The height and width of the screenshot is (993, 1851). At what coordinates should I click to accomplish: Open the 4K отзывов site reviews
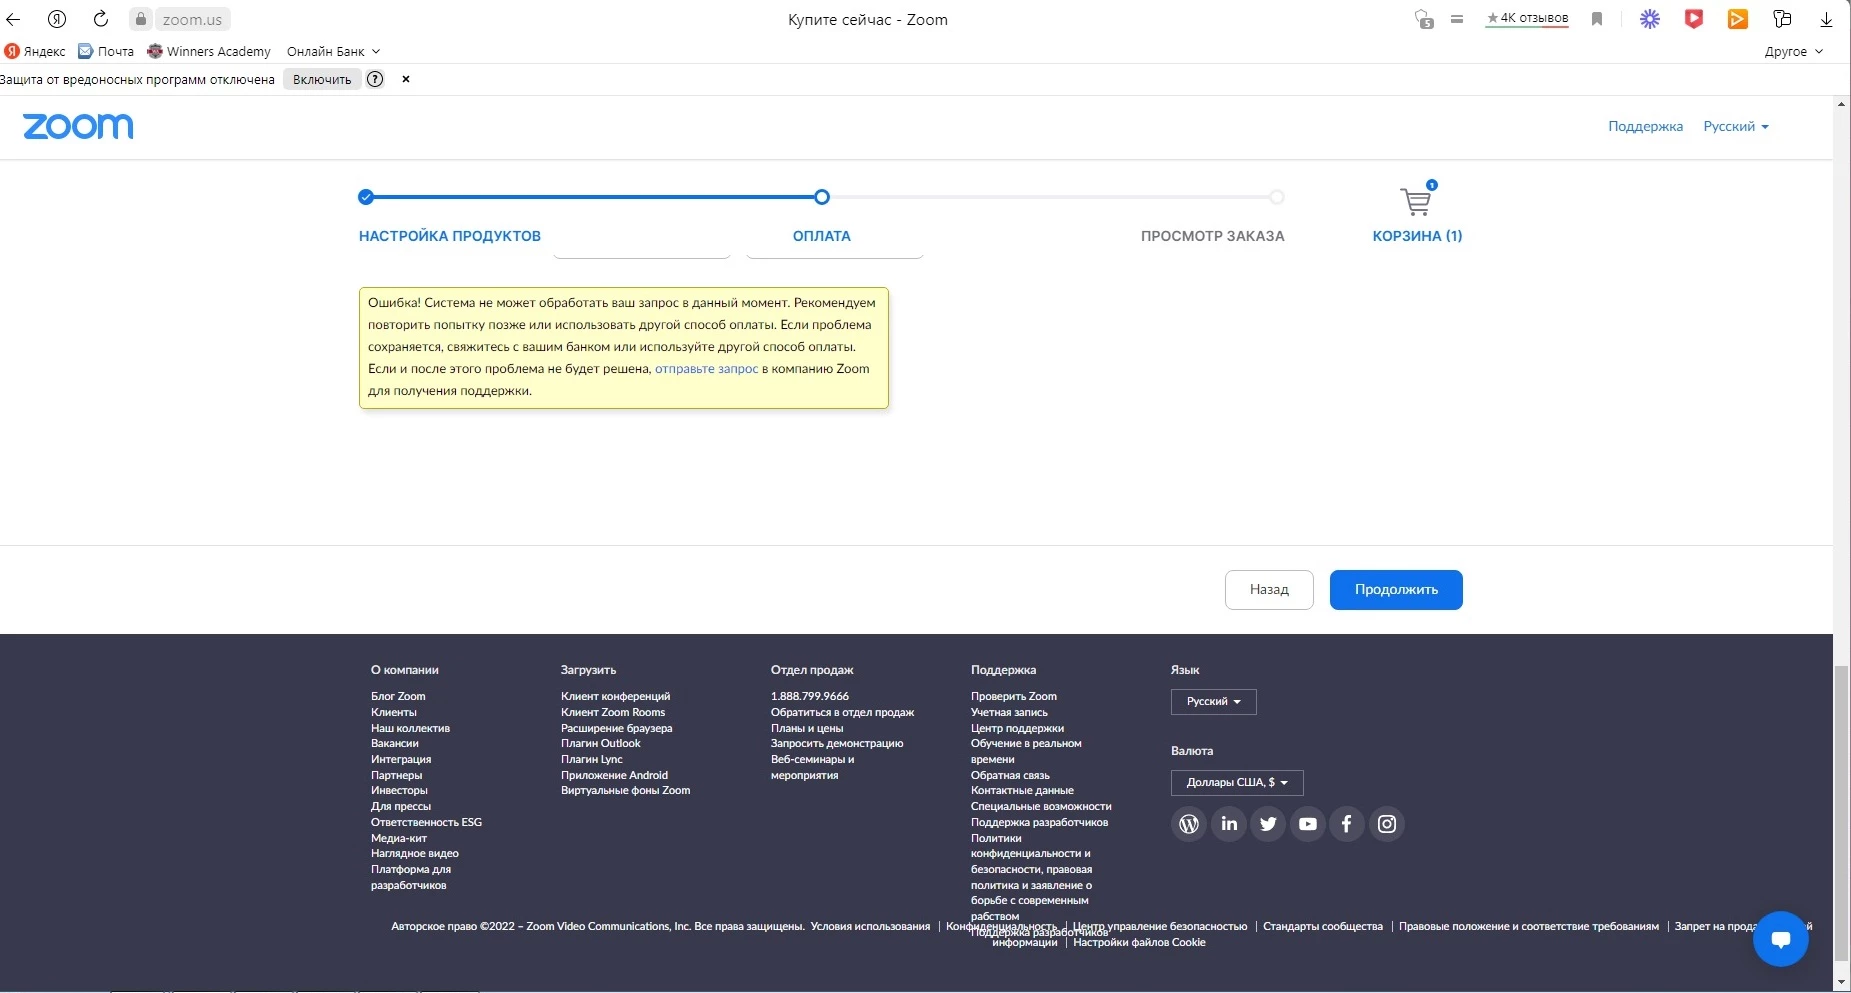[1527, 18]
